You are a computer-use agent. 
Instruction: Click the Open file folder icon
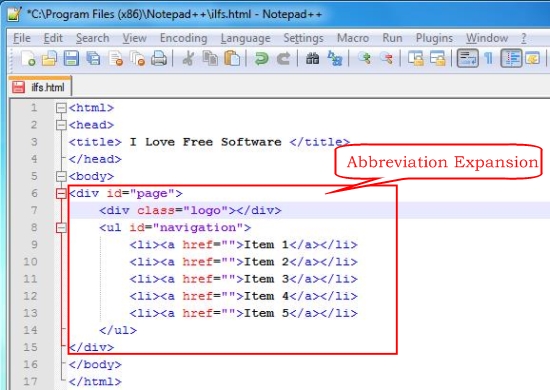coord(49,58)
